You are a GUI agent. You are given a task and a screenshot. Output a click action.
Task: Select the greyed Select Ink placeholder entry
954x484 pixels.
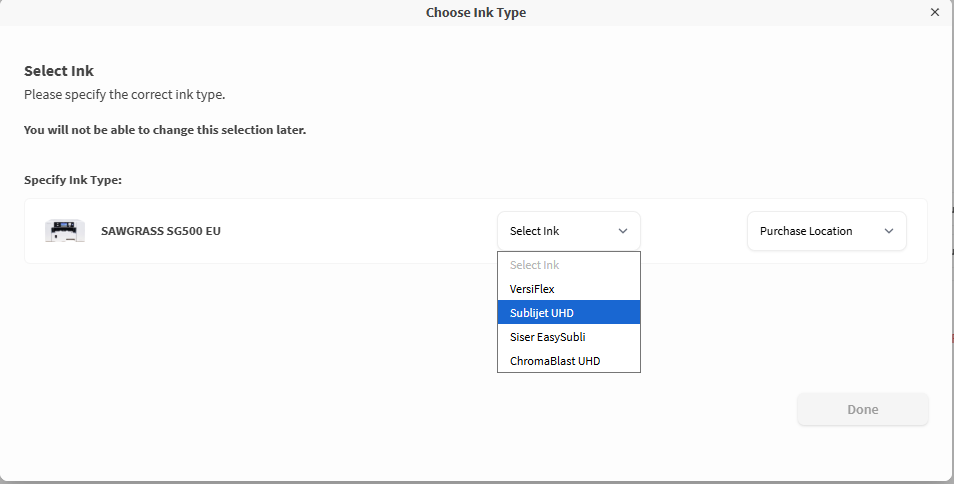point(569,265)
